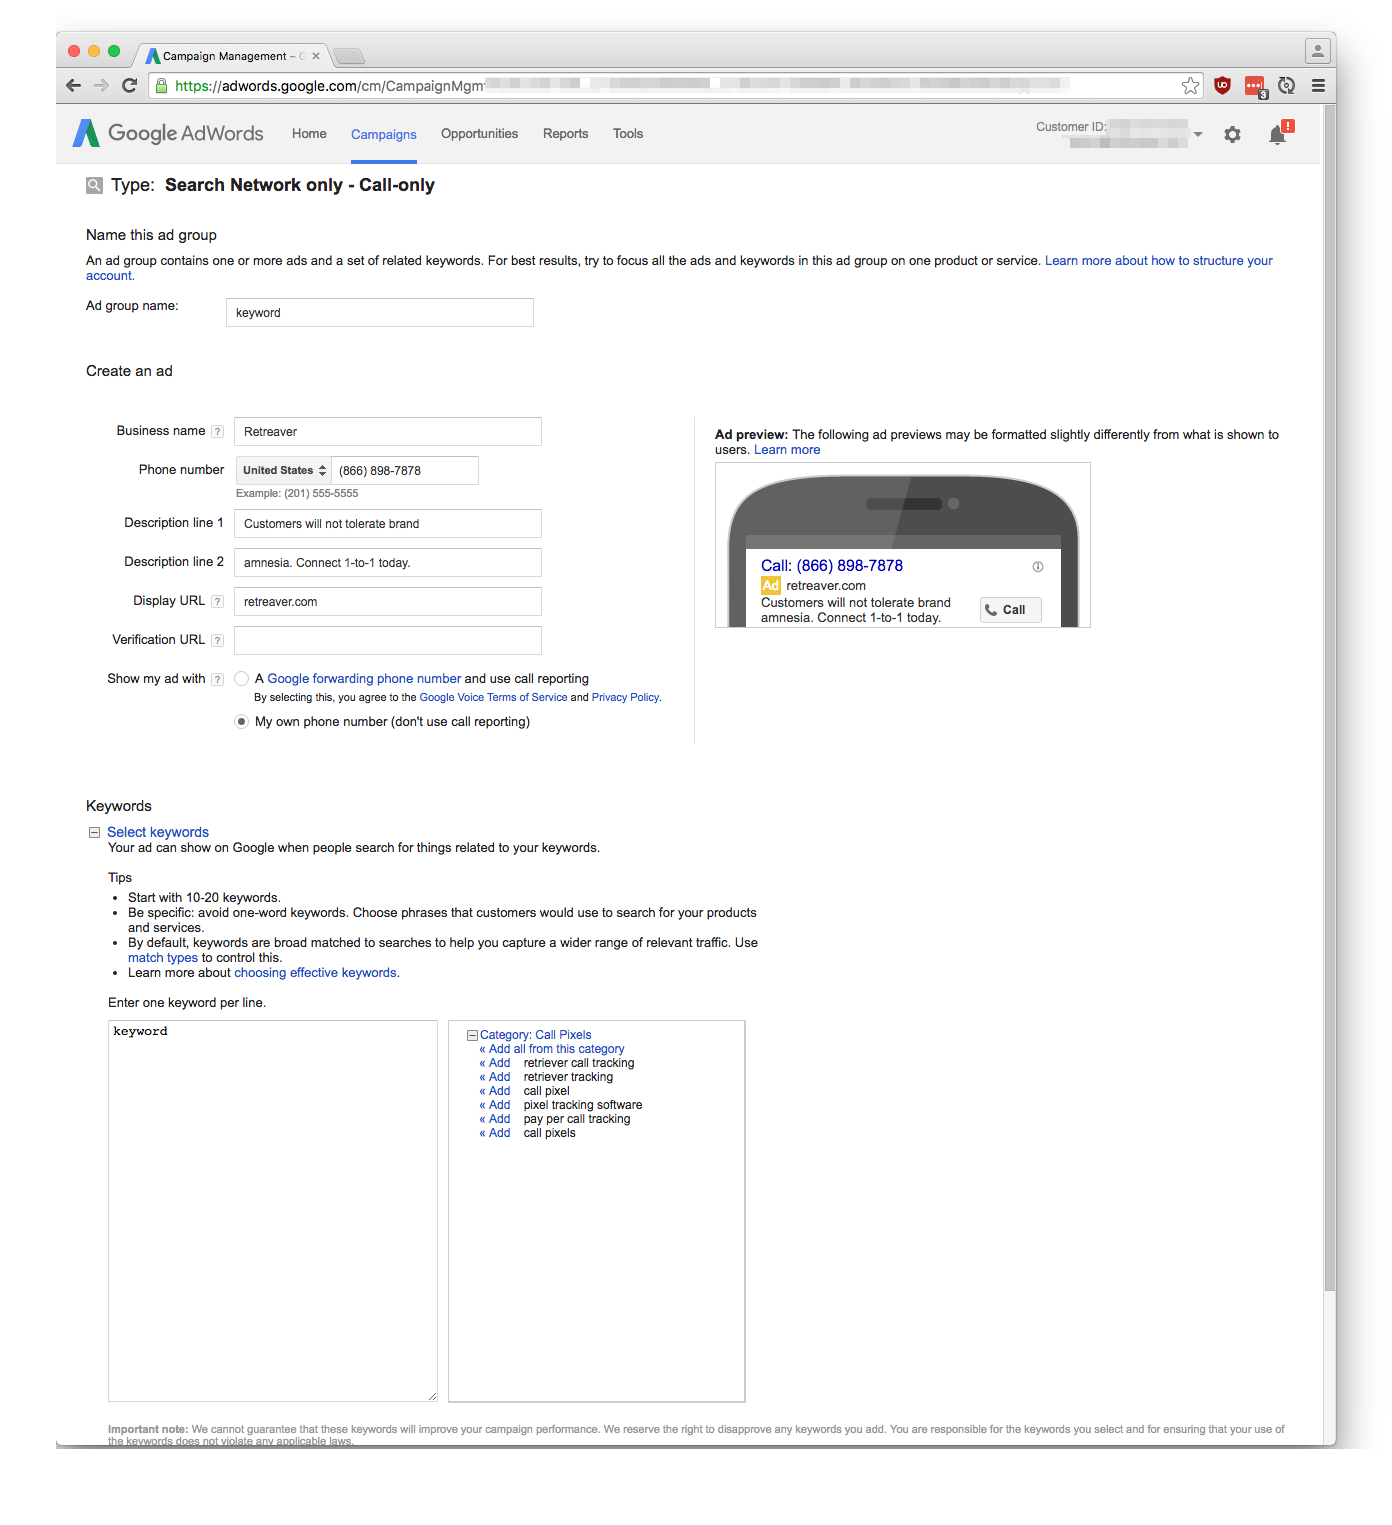Click the Chrome profile person icon

(x=1318, y=50)
